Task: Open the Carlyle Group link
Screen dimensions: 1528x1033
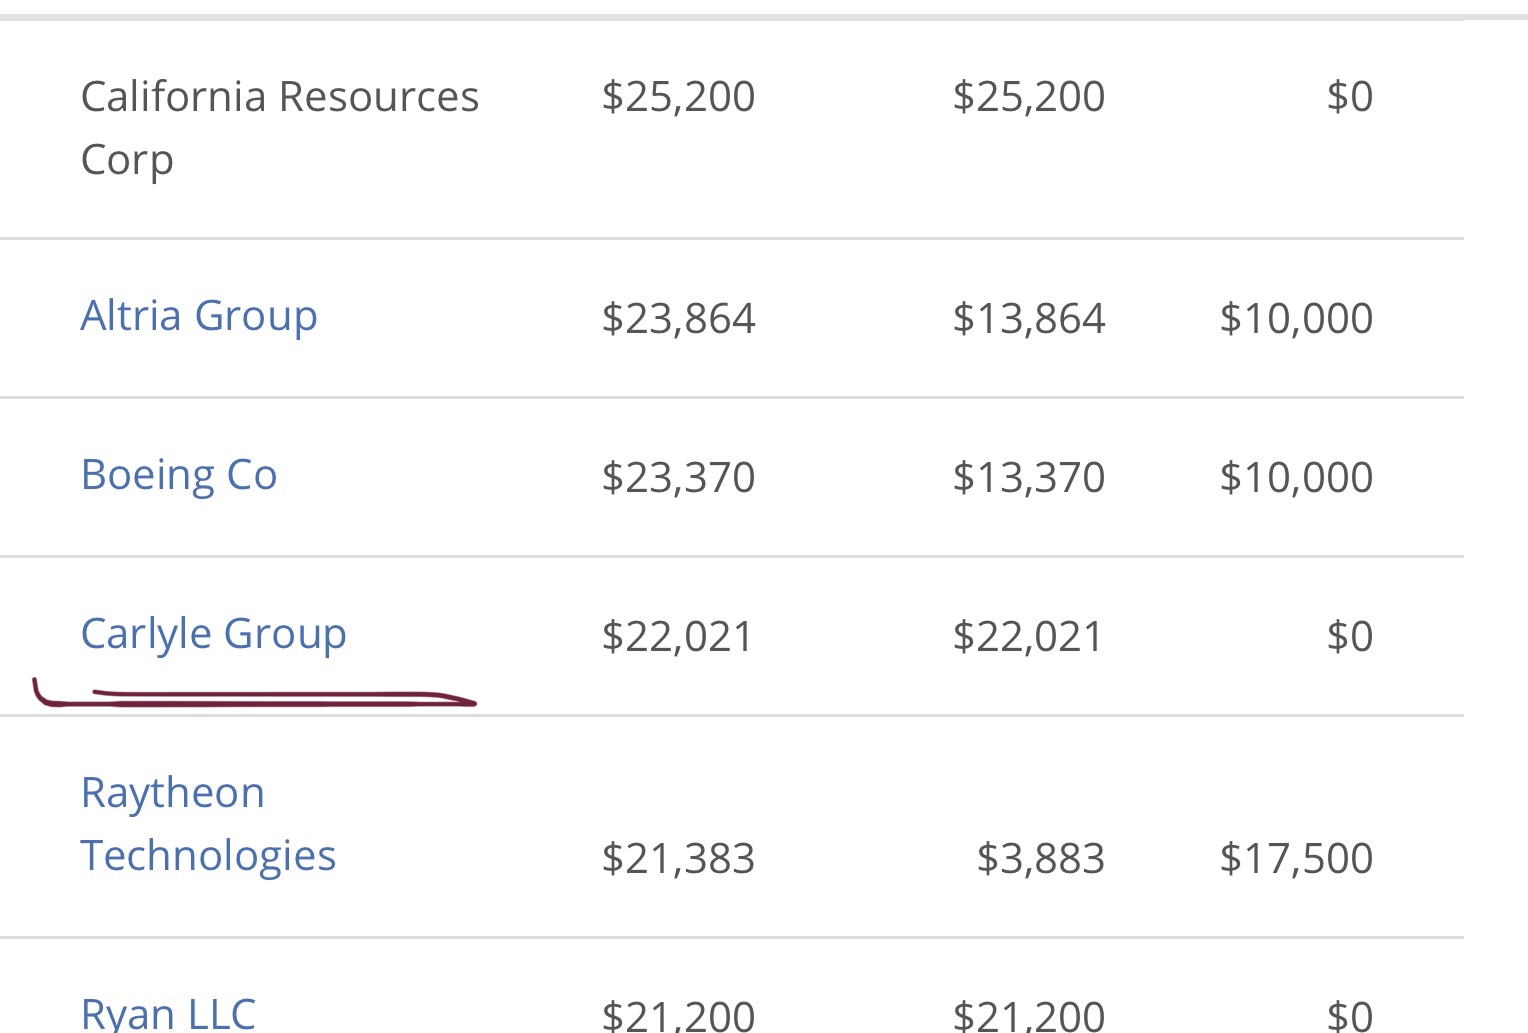Action: (x=213, y=634)
